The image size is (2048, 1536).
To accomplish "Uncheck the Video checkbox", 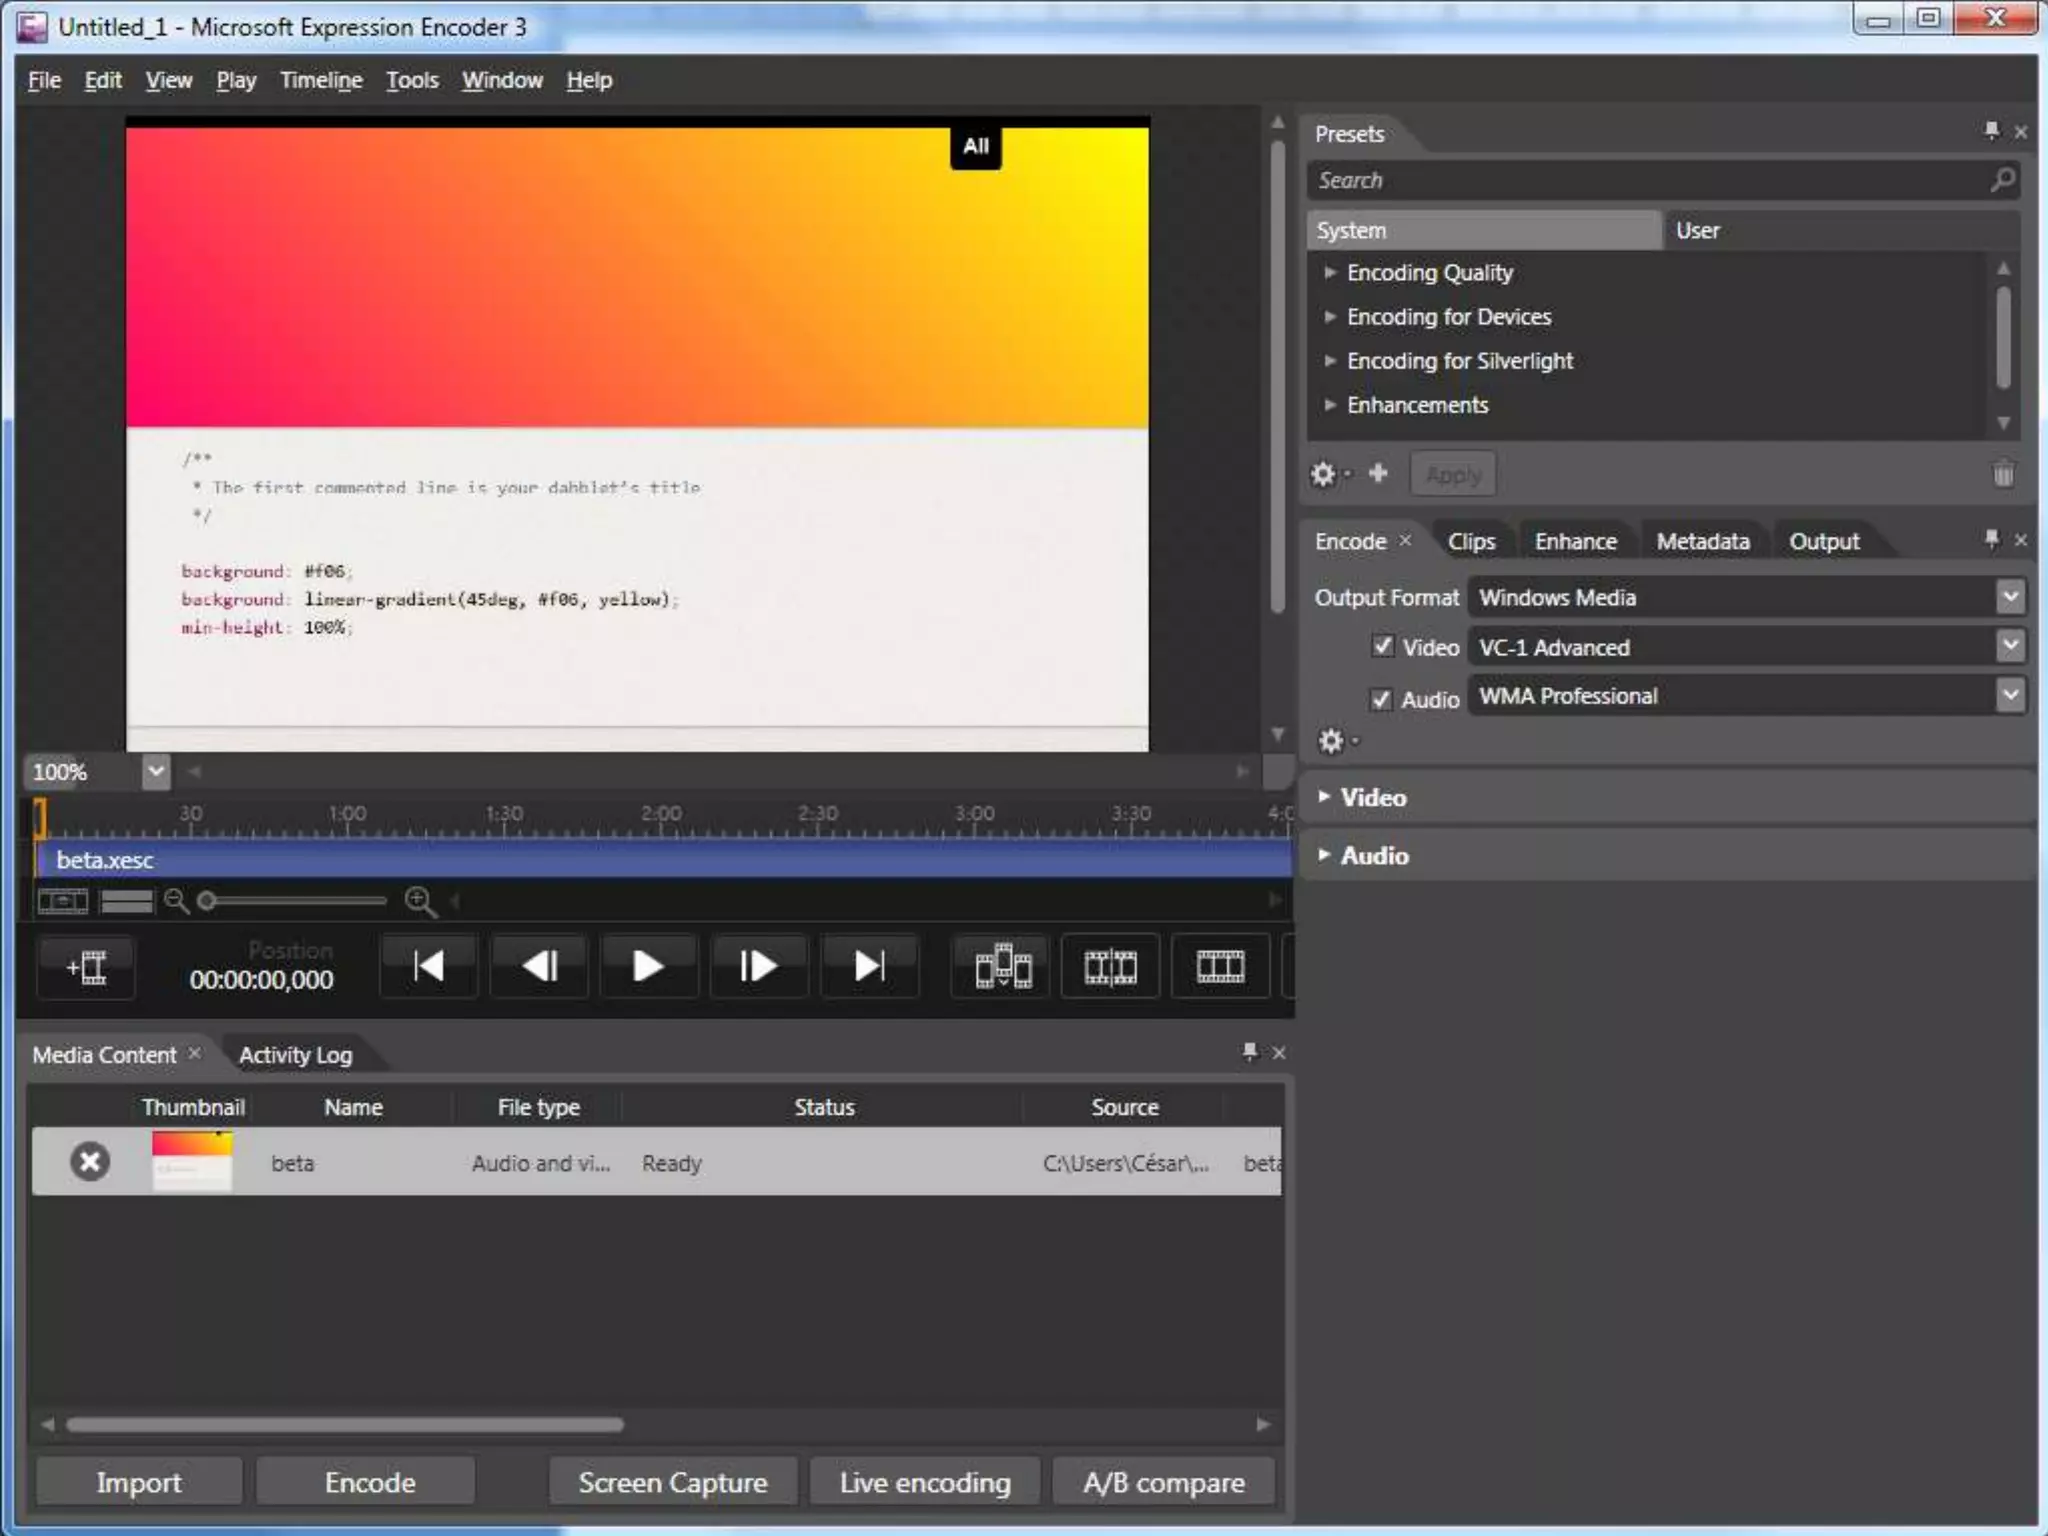I will (1382, 646).
